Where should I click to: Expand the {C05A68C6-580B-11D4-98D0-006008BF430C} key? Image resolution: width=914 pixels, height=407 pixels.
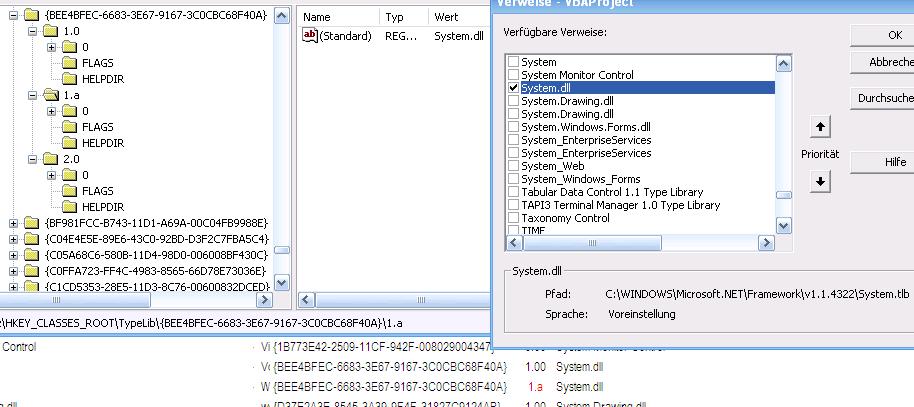click(x=13, y=255)
